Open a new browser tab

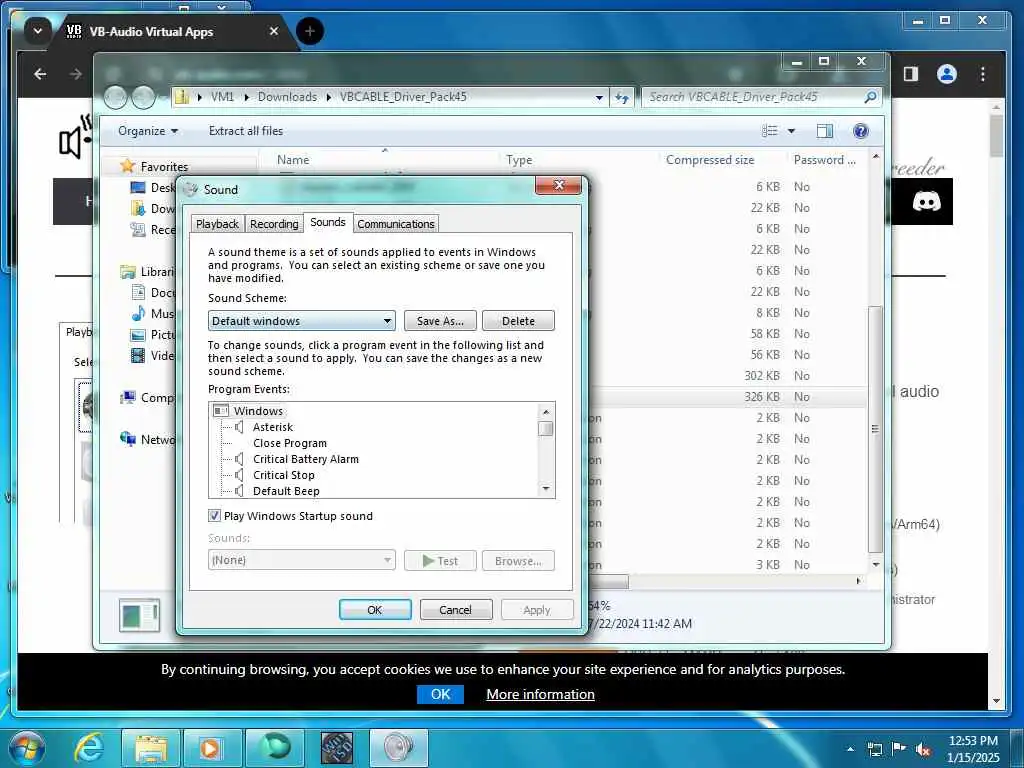click(x=310, y=31)
